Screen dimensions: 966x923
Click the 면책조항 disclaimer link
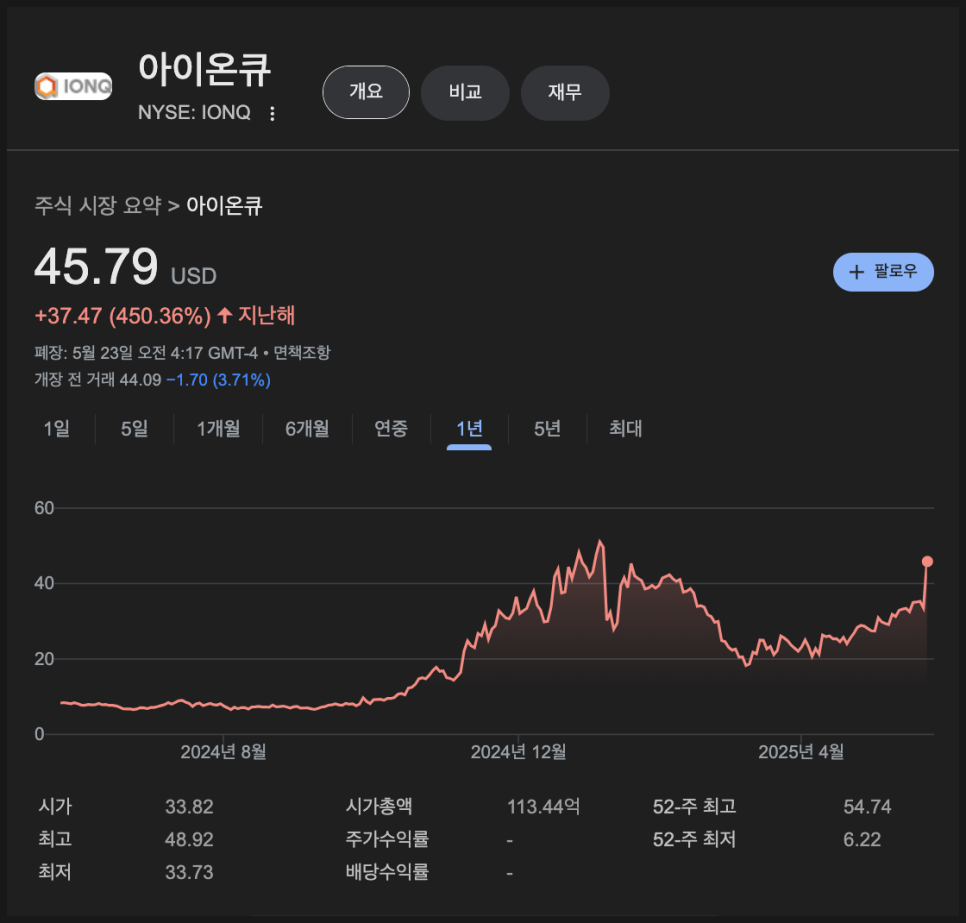point(302,352)
